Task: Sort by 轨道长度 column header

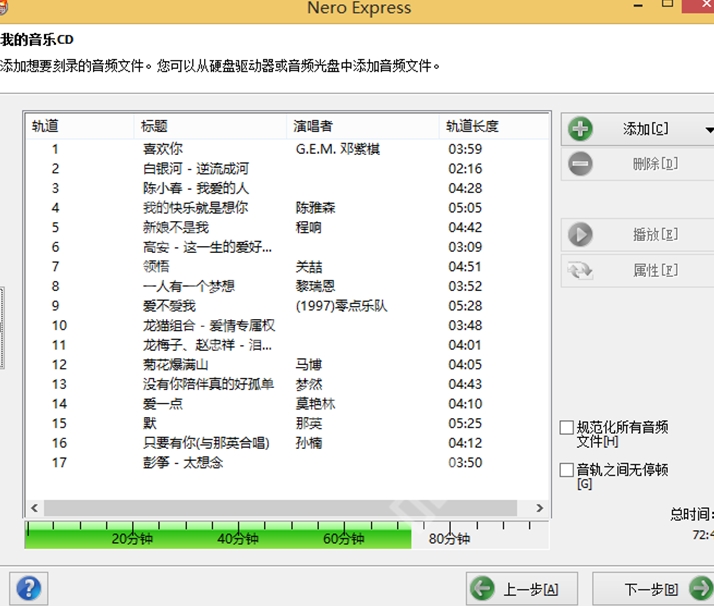Action: click(x=494, y=126)
